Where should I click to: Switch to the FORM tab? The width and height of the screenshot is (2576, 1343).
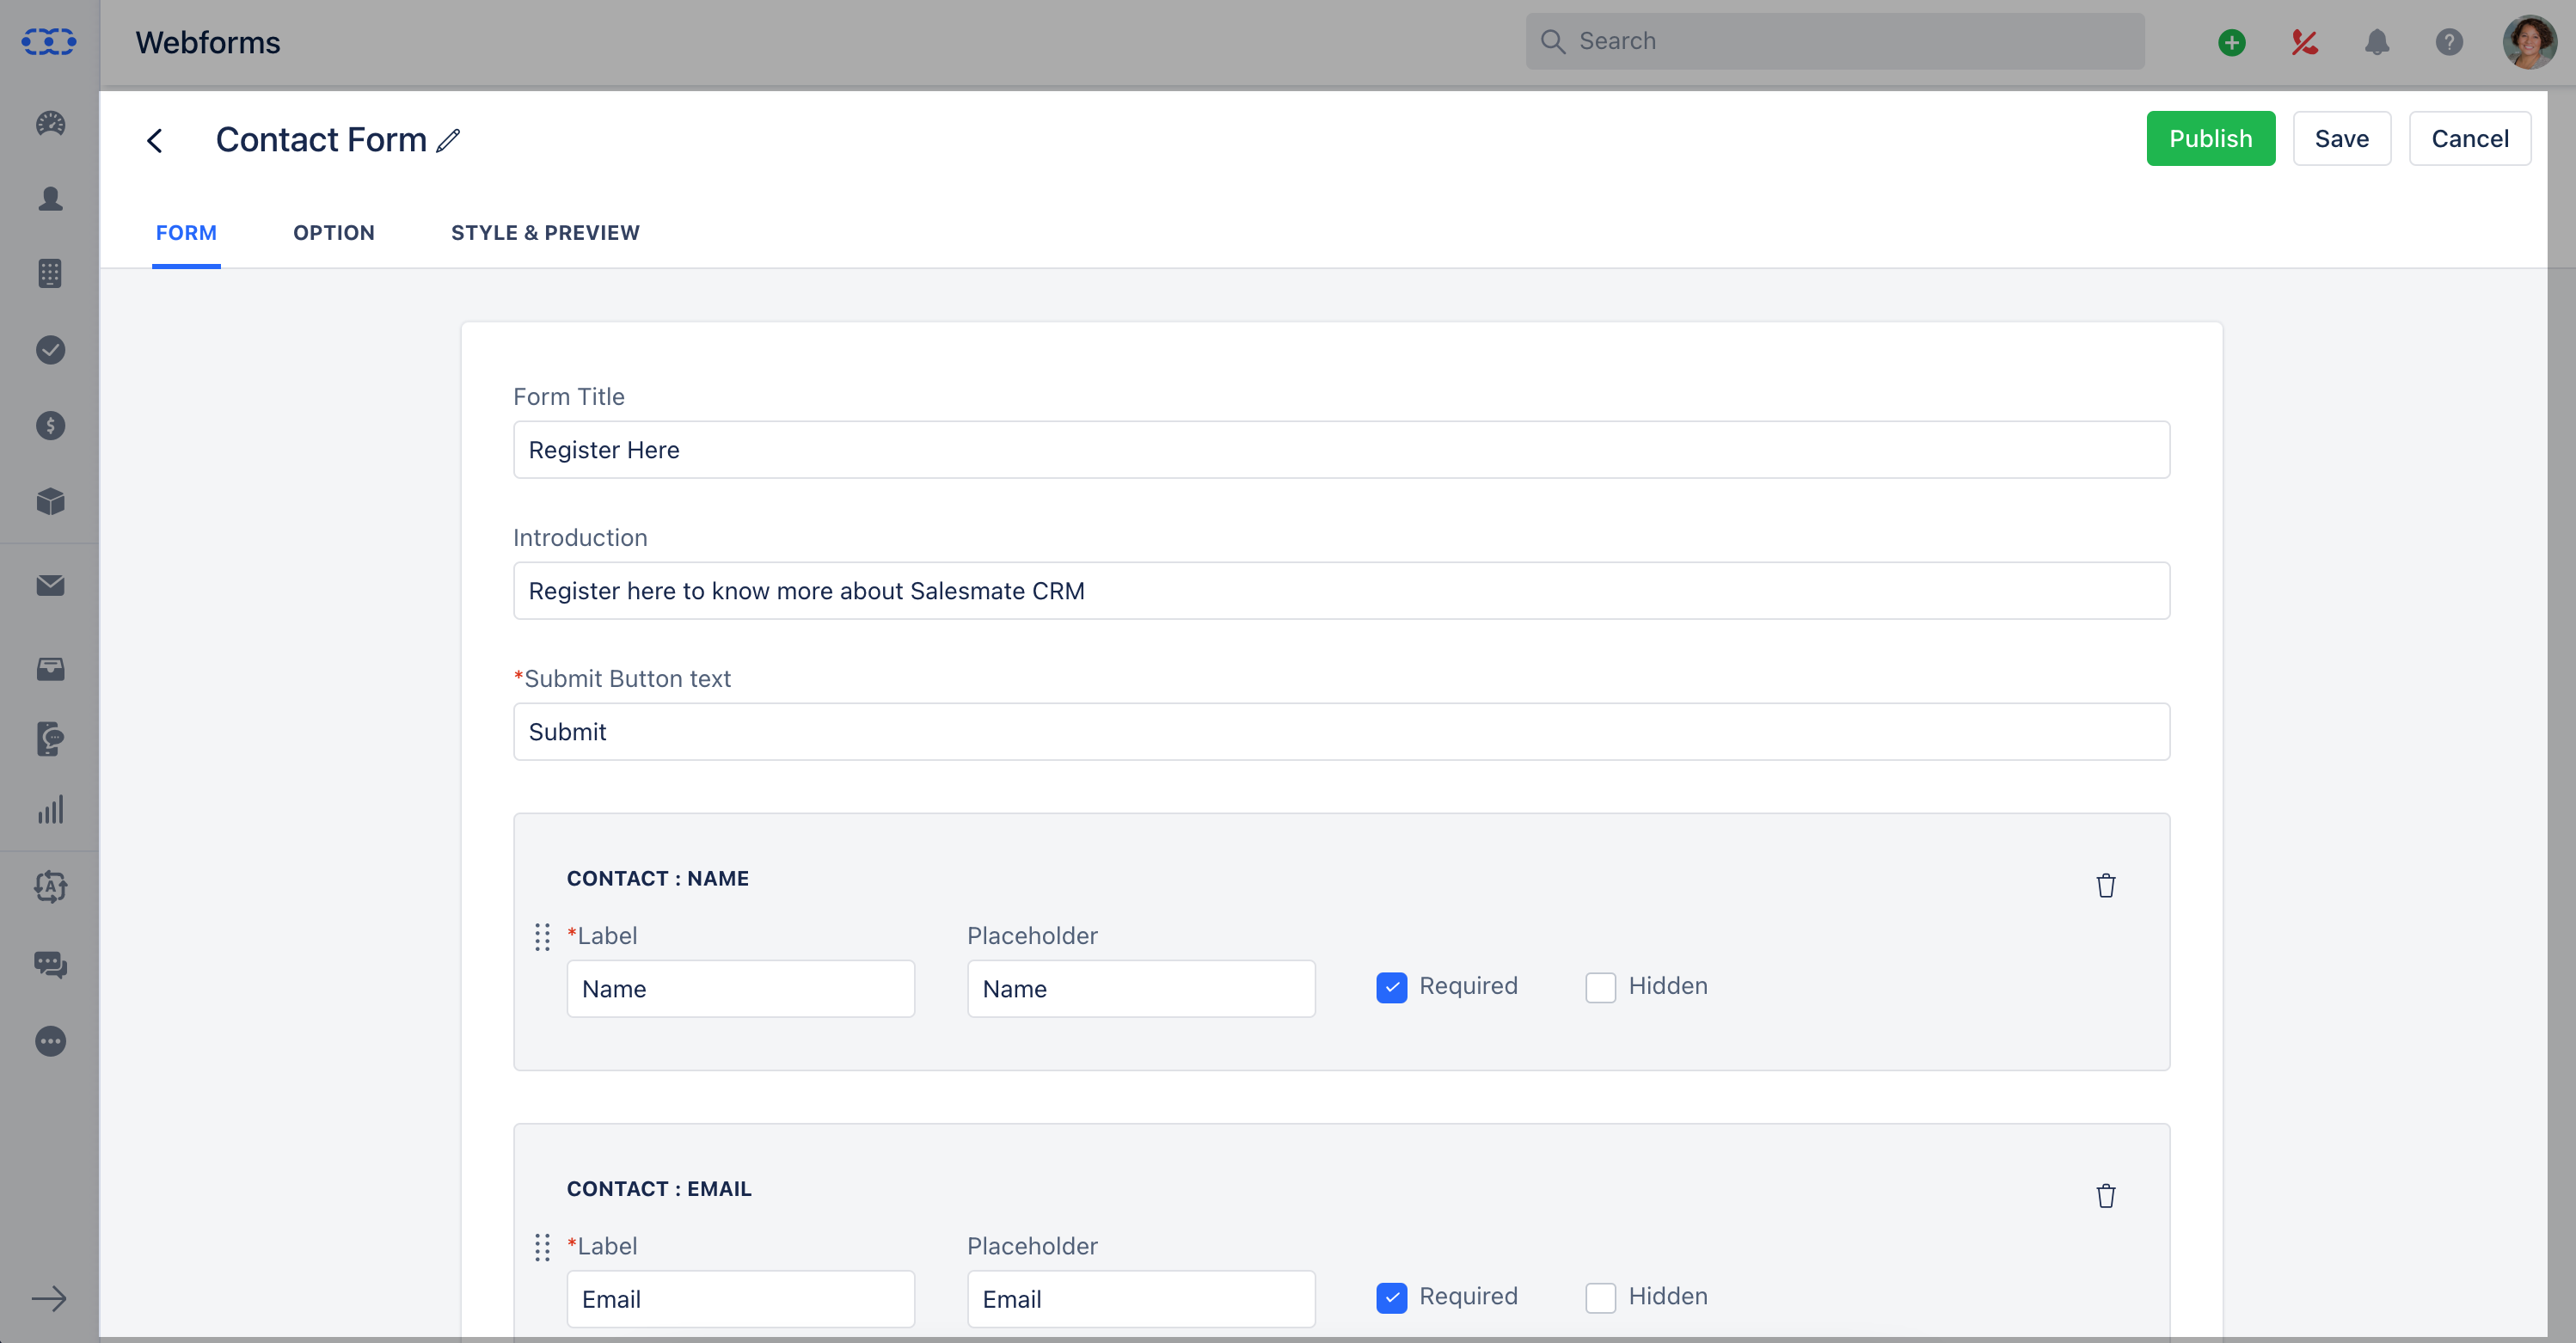click(x=186, y=233)
